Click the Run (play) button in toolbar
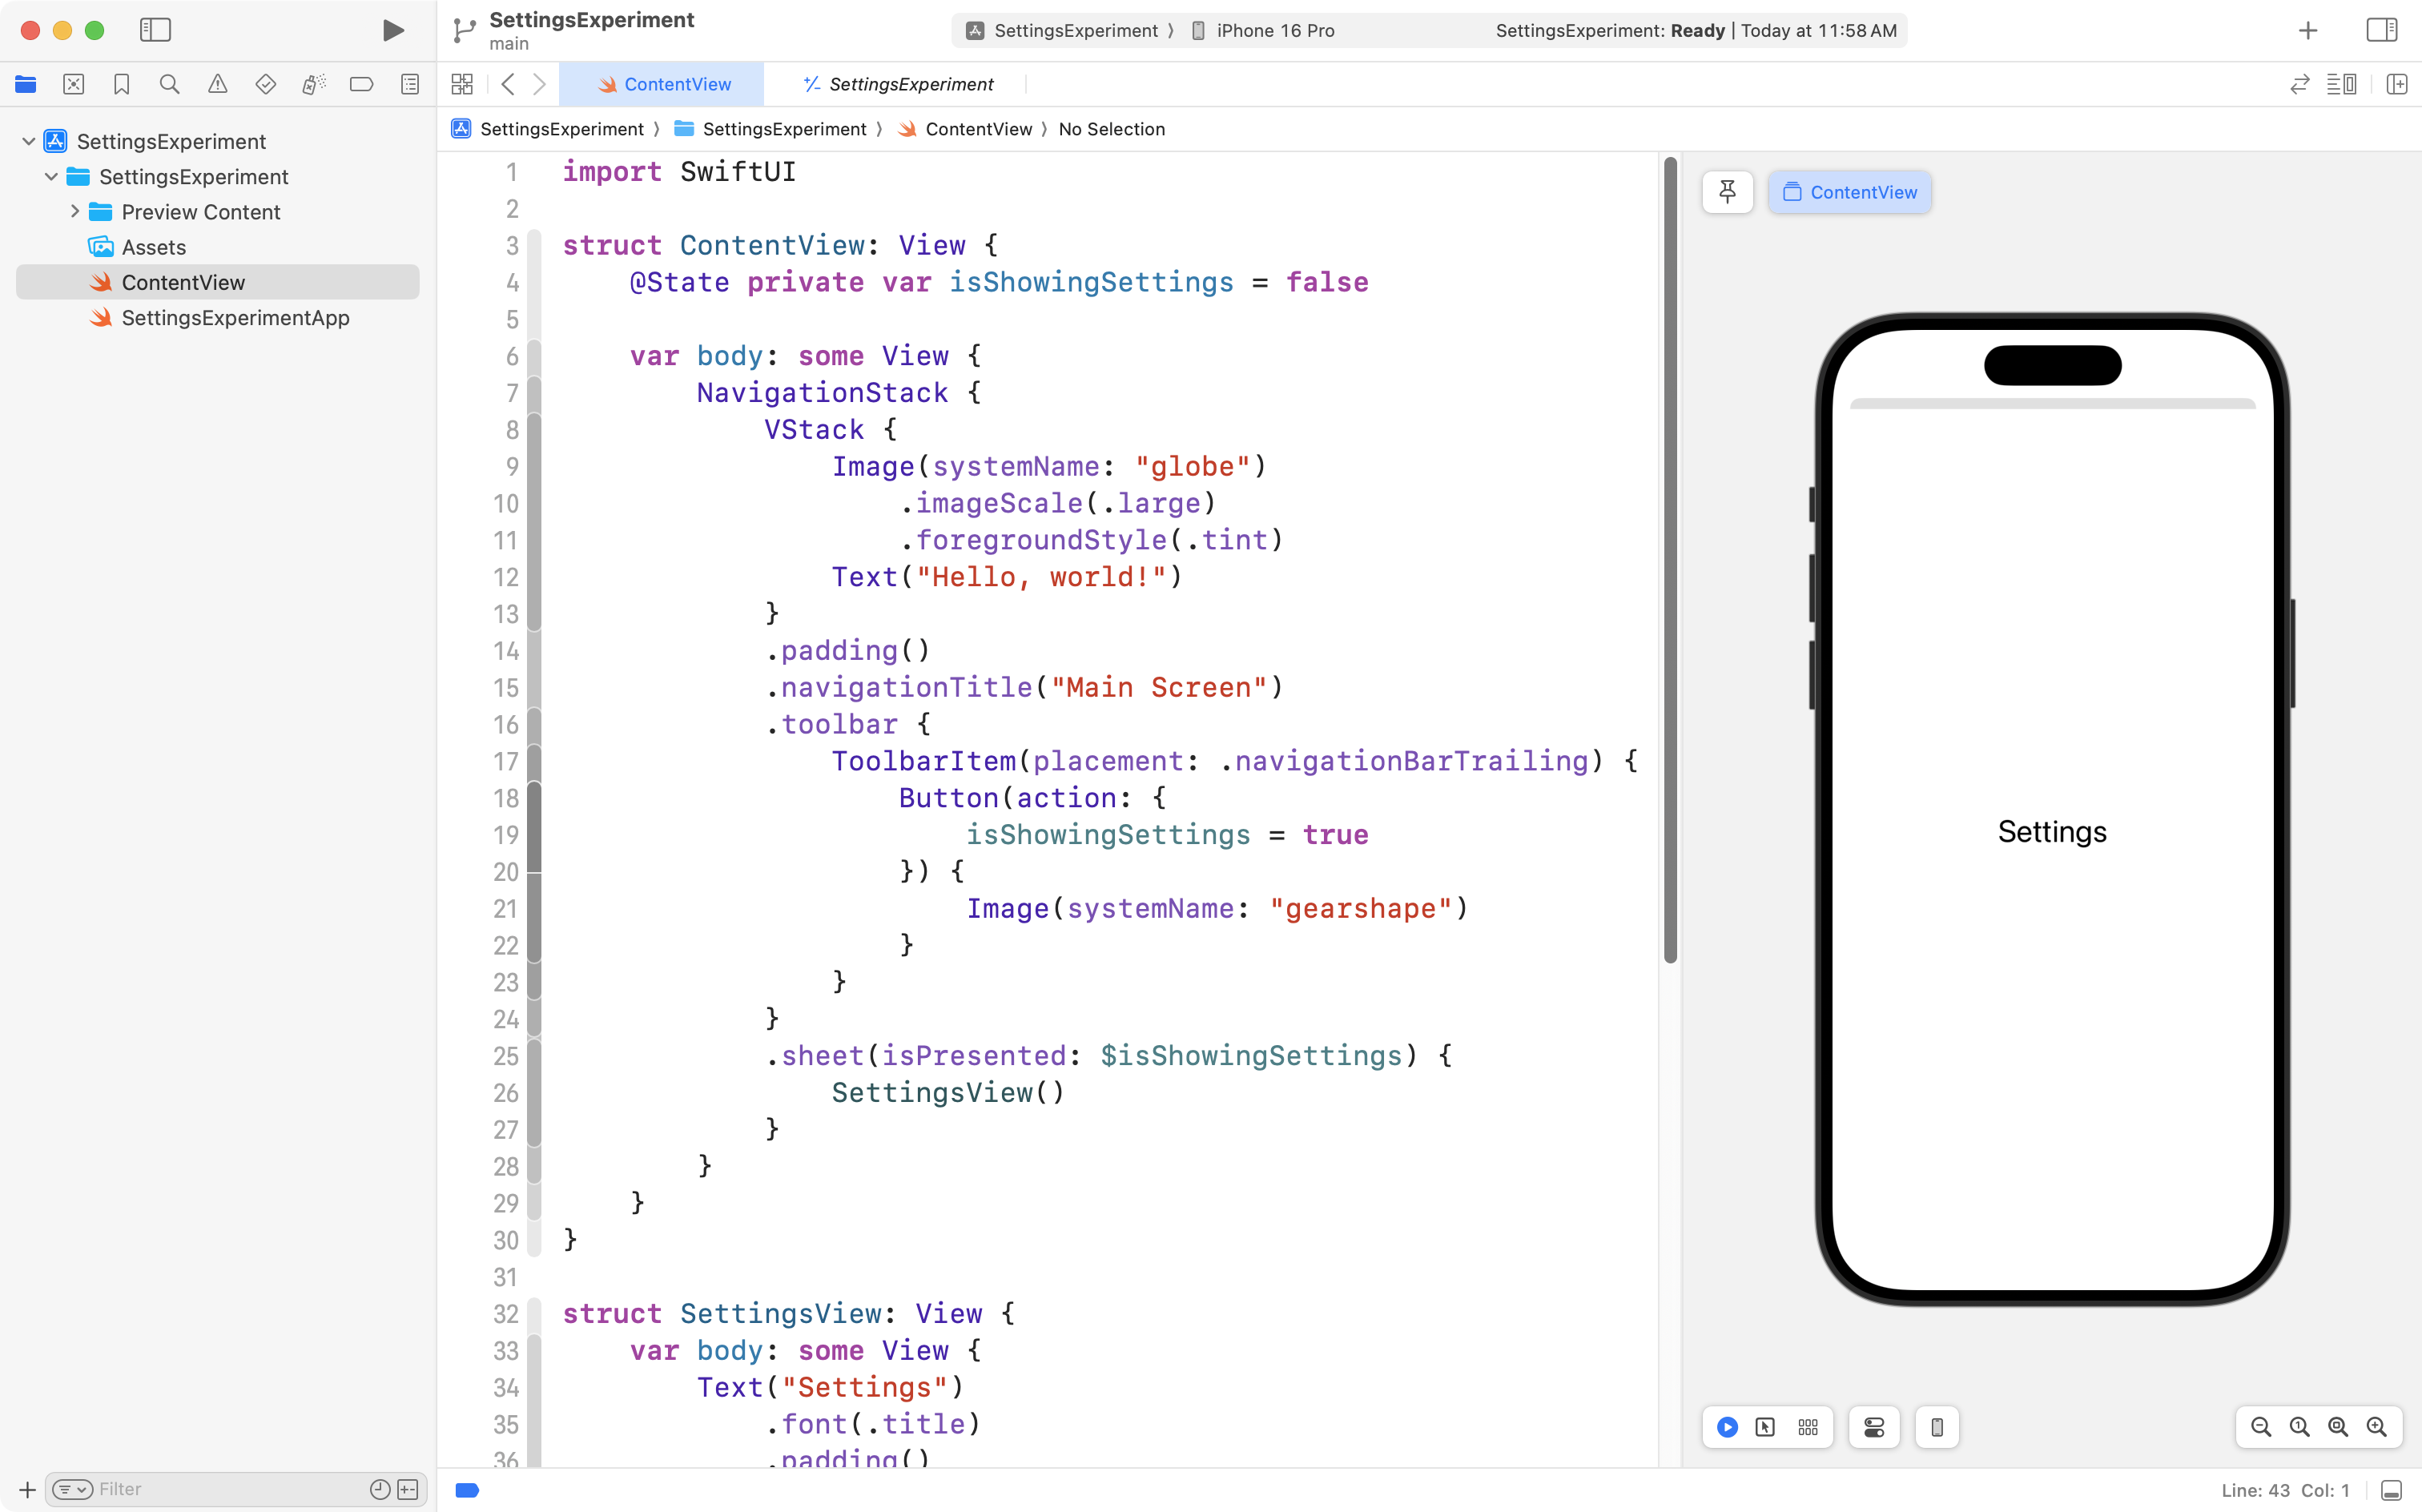The width and height of the screenshot is (2422, 1512). (393, 30)
